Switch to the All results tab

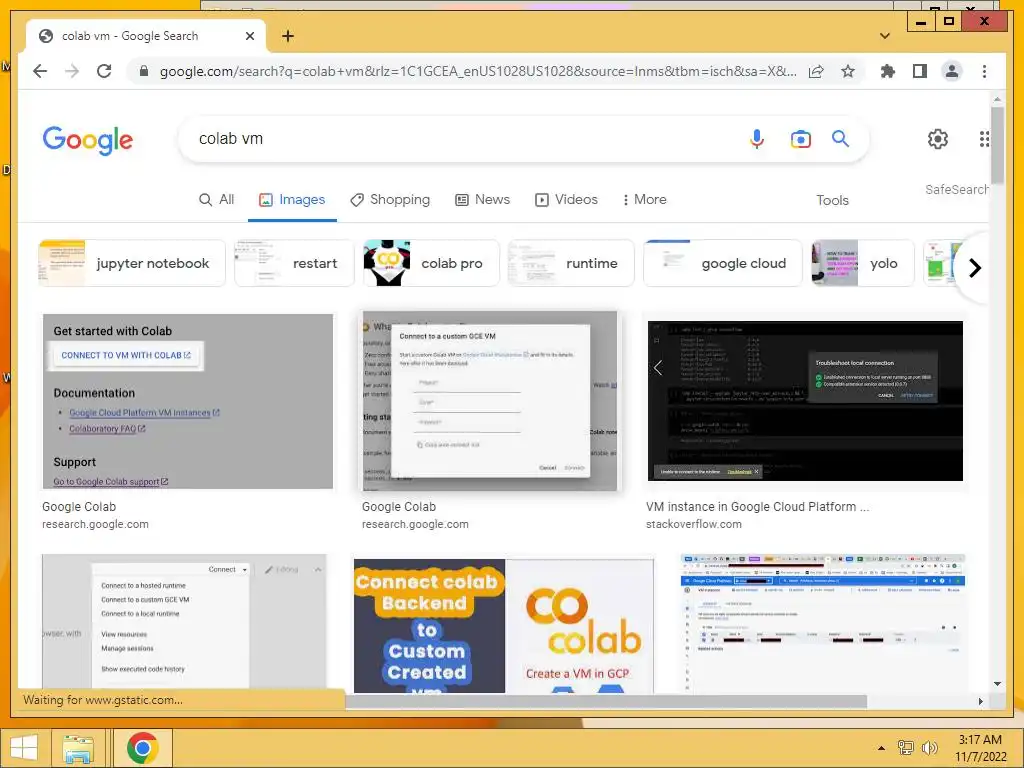tap(216, 200)
